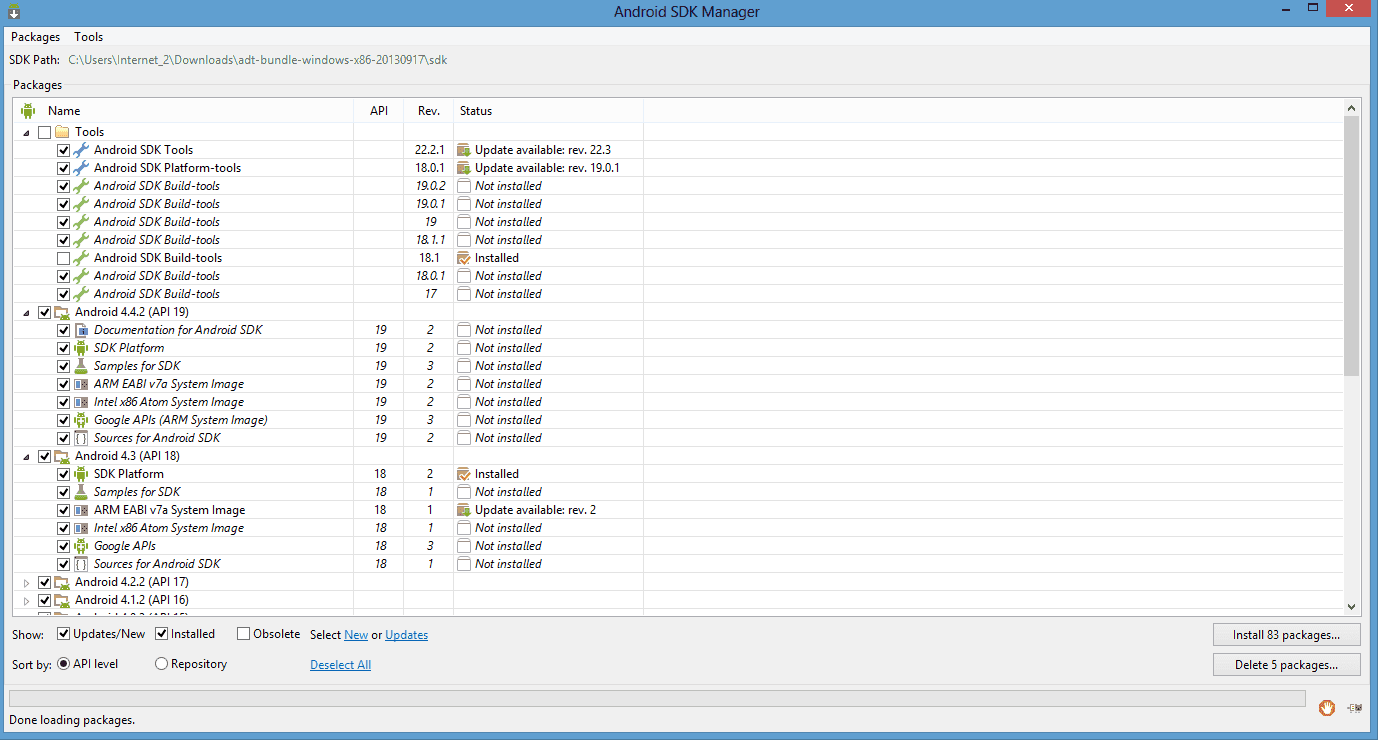
Task: Click the Status column header
Action: tap(548, 111)
